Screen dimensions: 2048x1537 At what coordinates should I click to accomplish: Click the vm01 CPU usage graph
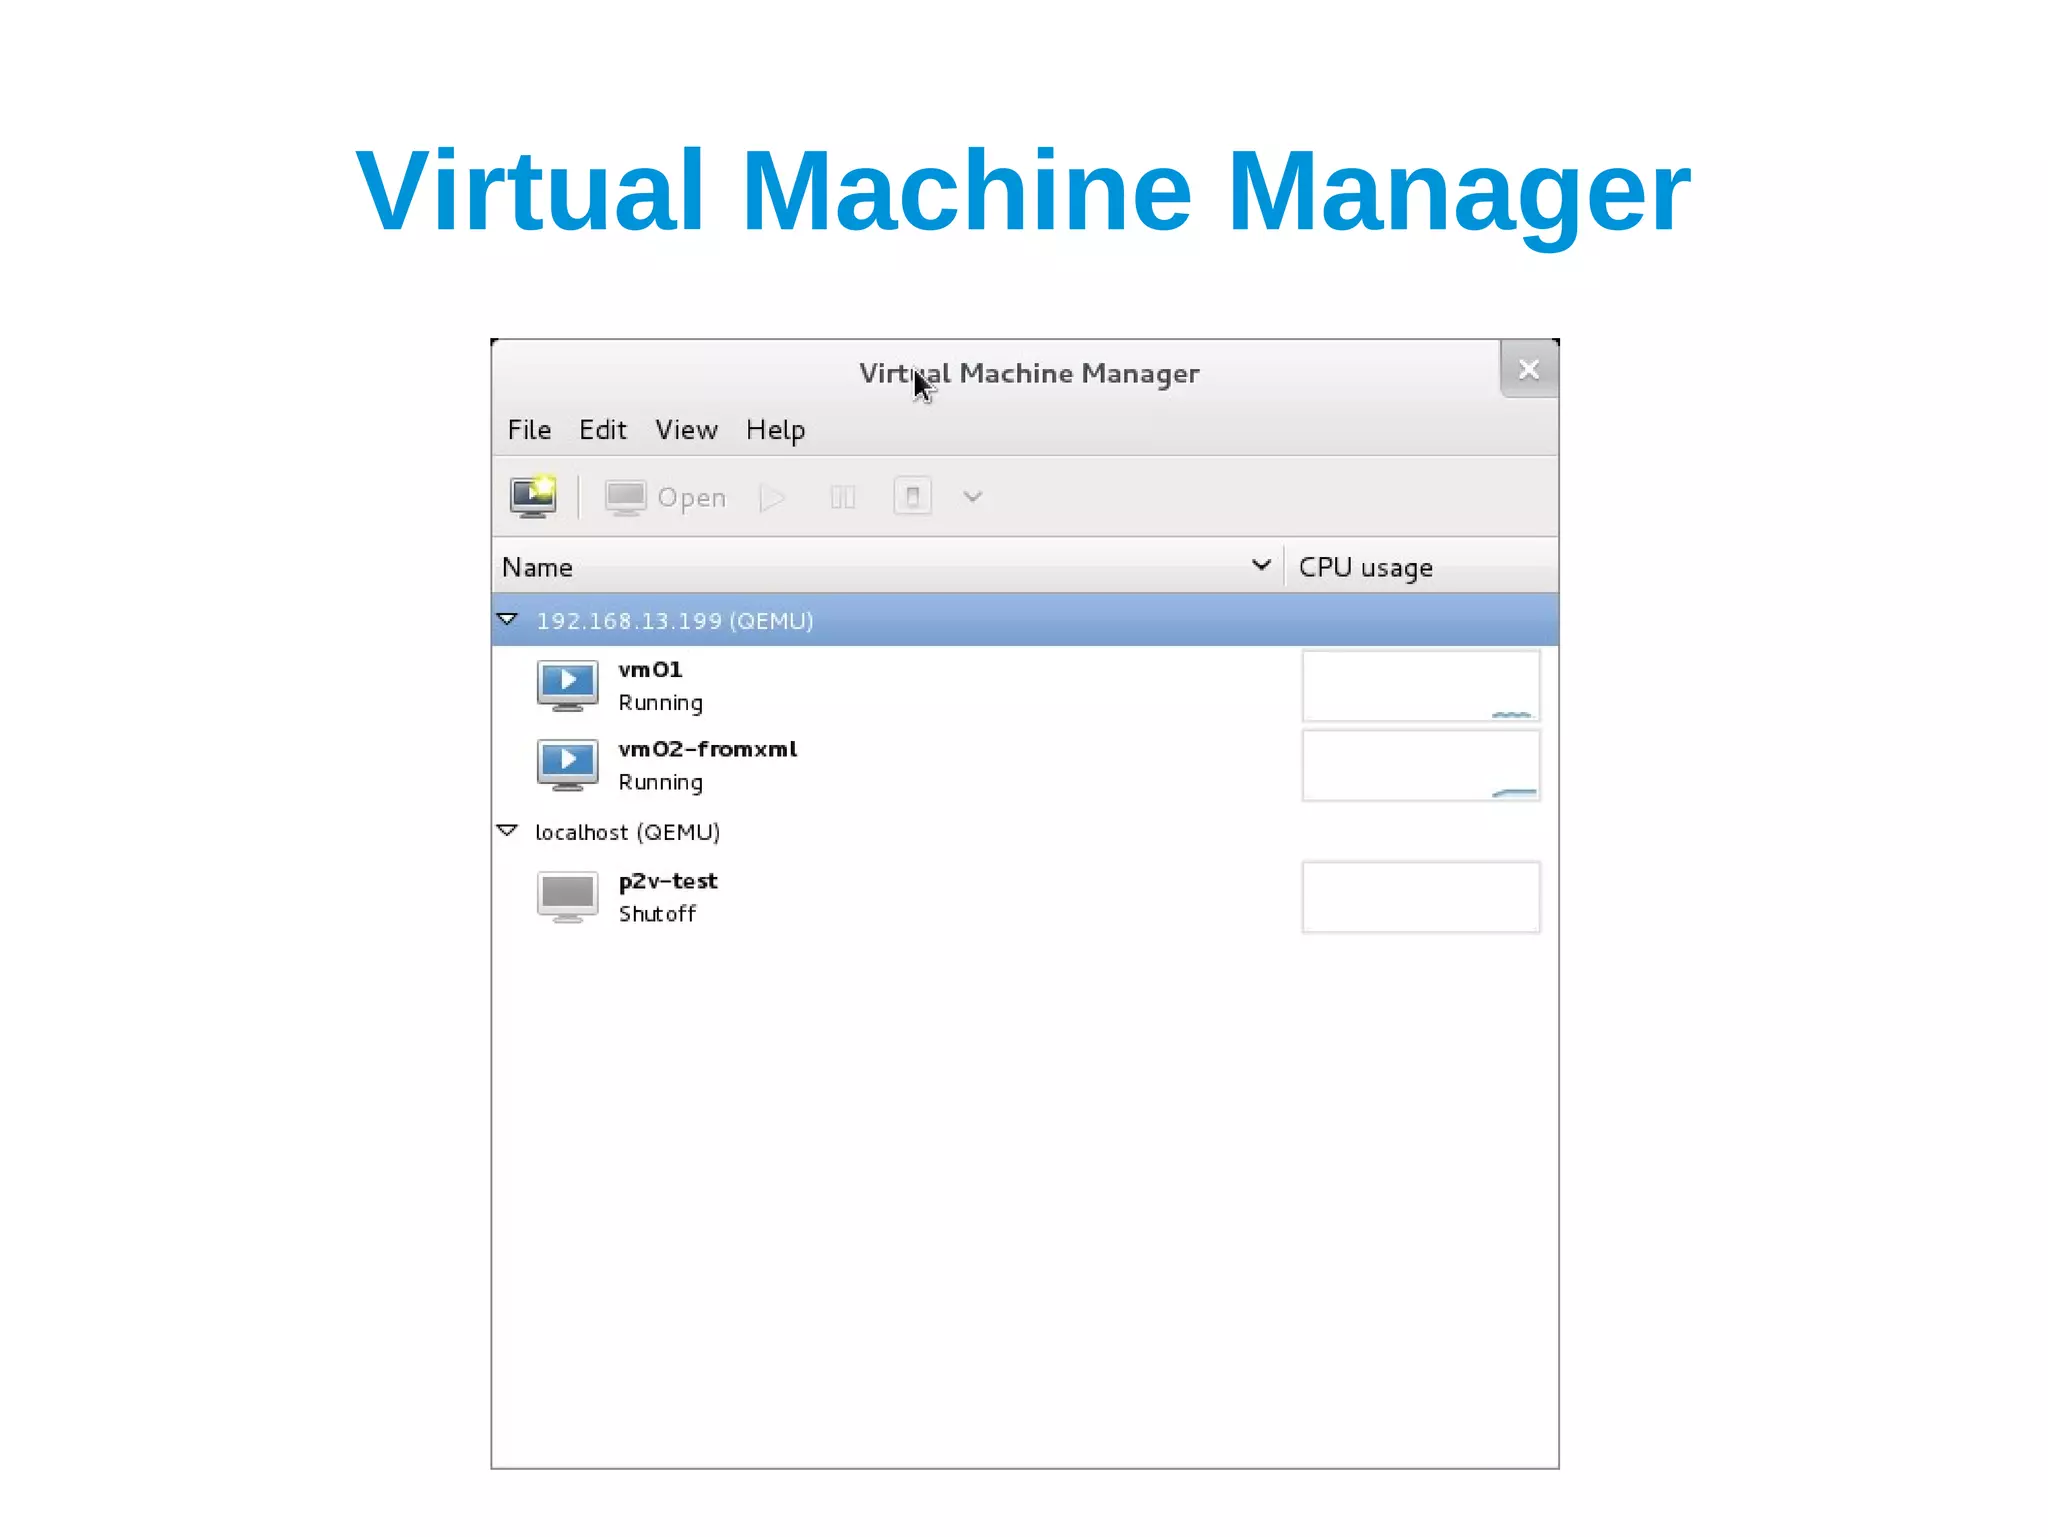1421,686
